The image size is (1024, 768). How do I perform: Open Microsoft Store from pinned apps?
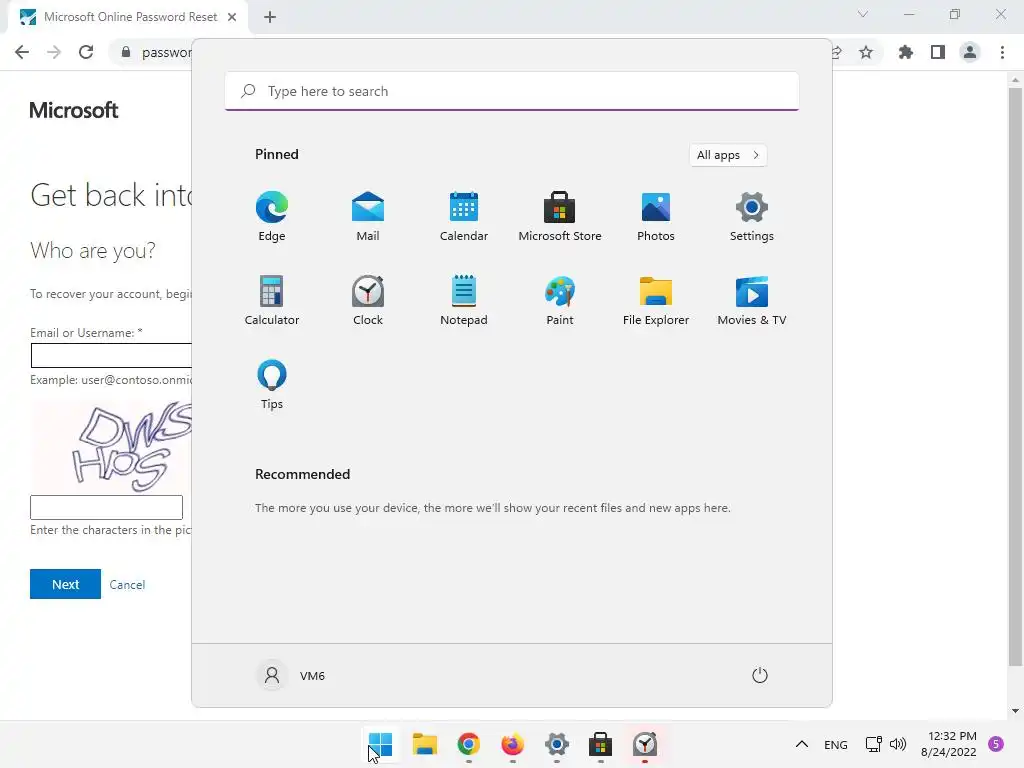560,217
